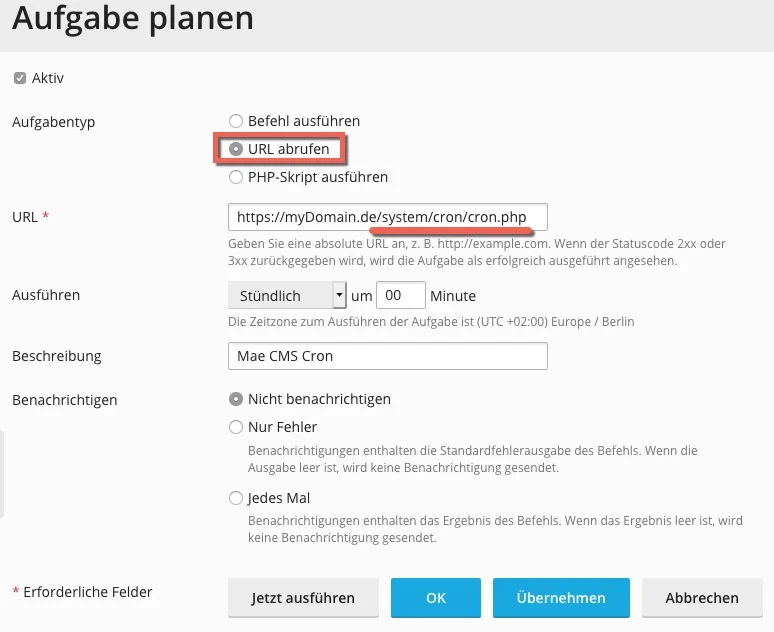Viewport: 774px width, 632px height.
Task: Confirm with the OK button
Action: pos(436,598)
